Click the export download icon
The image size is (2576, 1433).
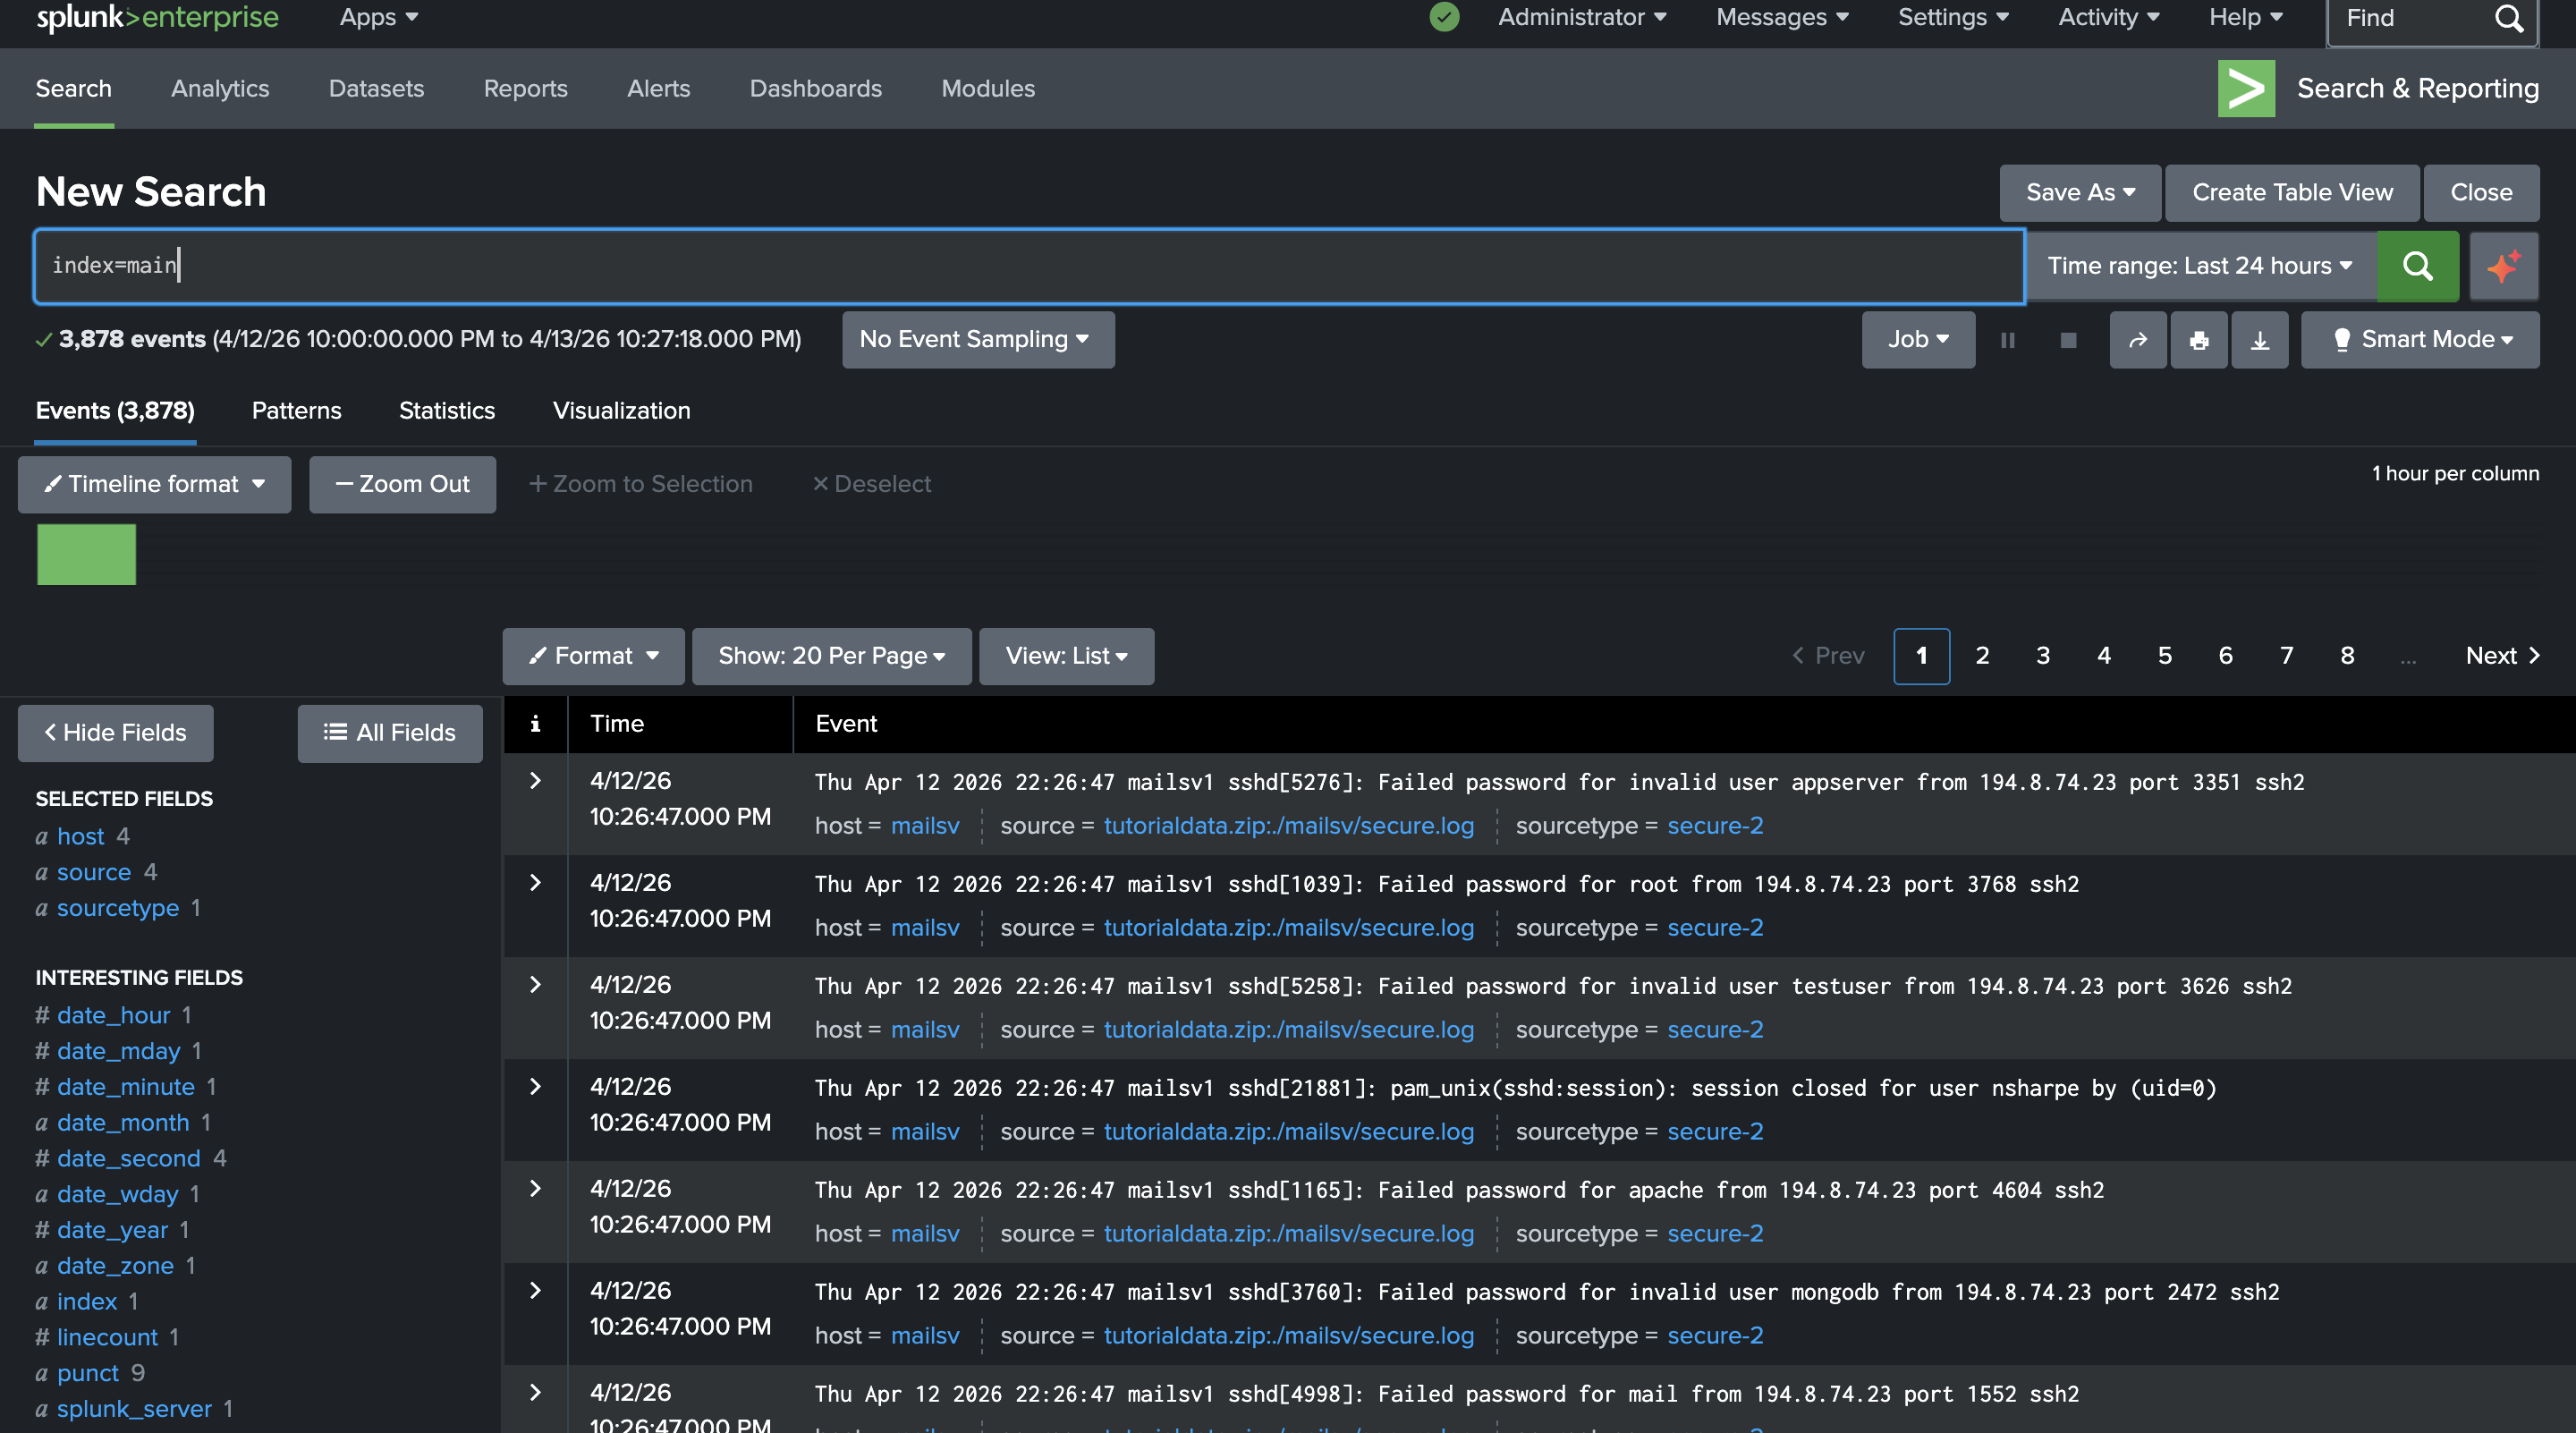pos(2259,340)
